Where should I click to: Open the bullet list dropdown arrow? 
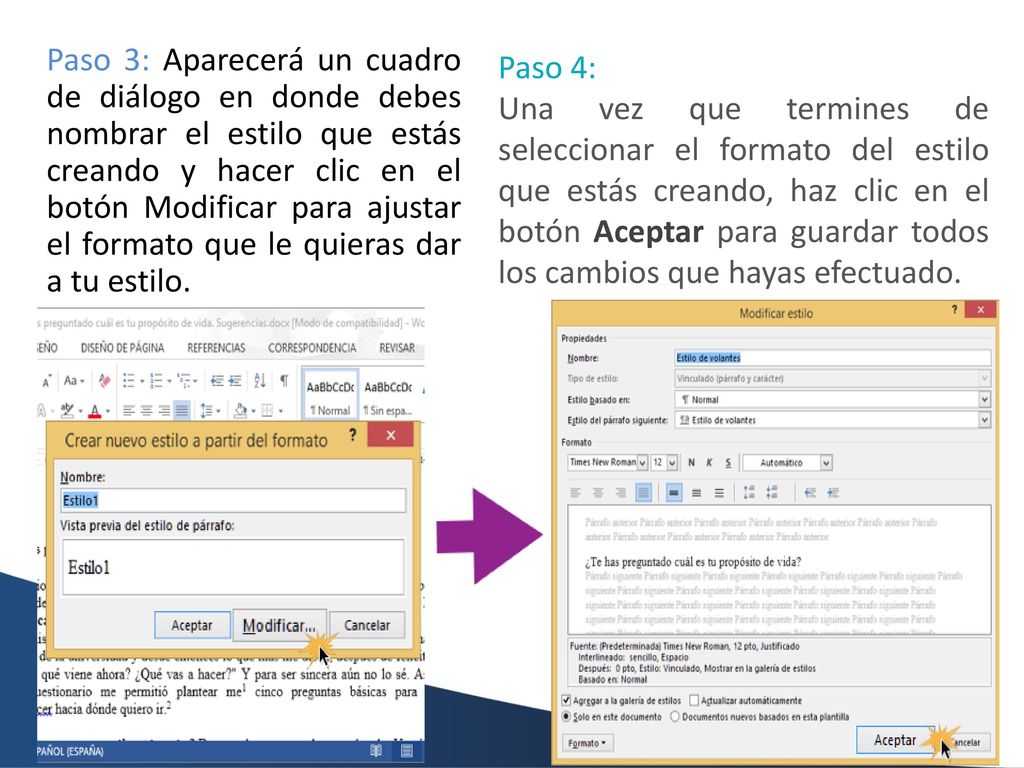point(141,381)
